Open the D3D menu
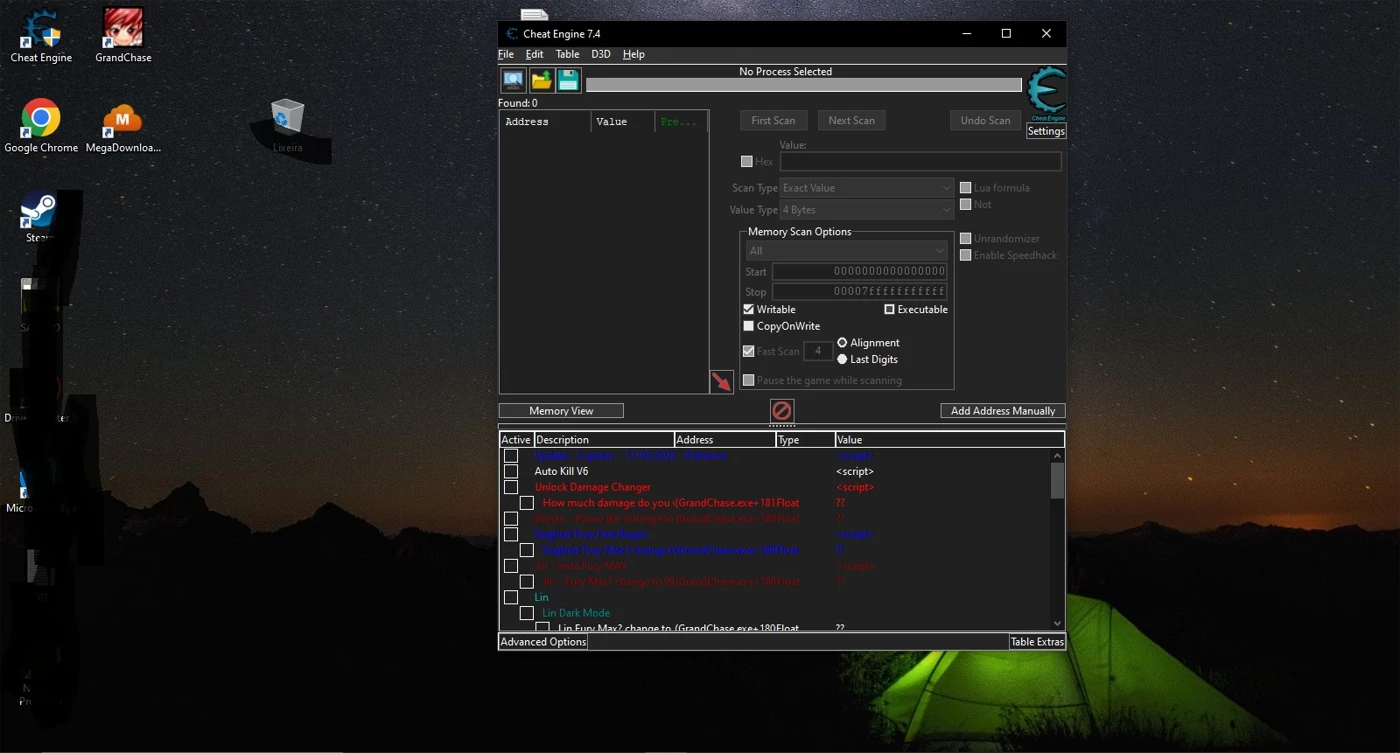The width and height of the screenshot is (1400, 753). (601, 54)
